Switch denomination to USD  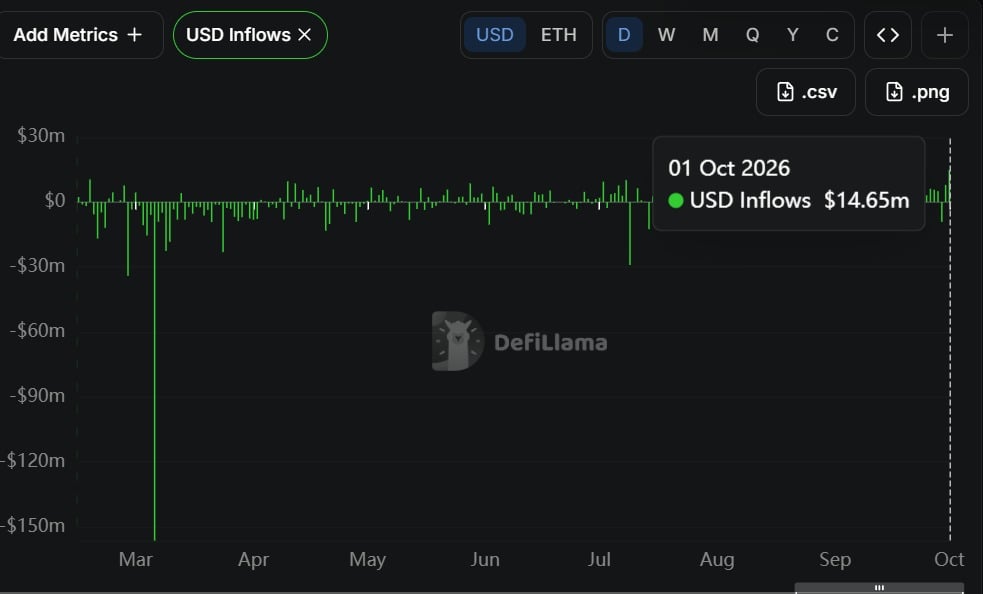point(495,35)
